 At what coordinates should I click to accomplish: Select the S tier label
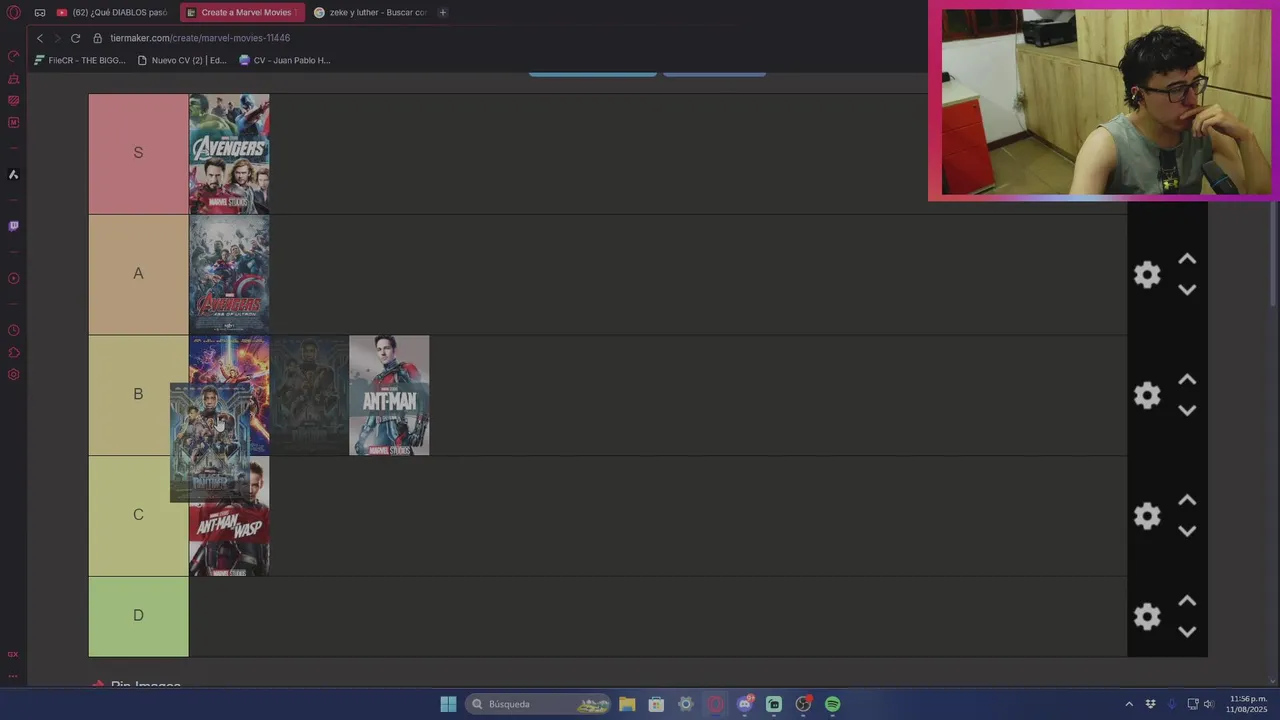138,153
